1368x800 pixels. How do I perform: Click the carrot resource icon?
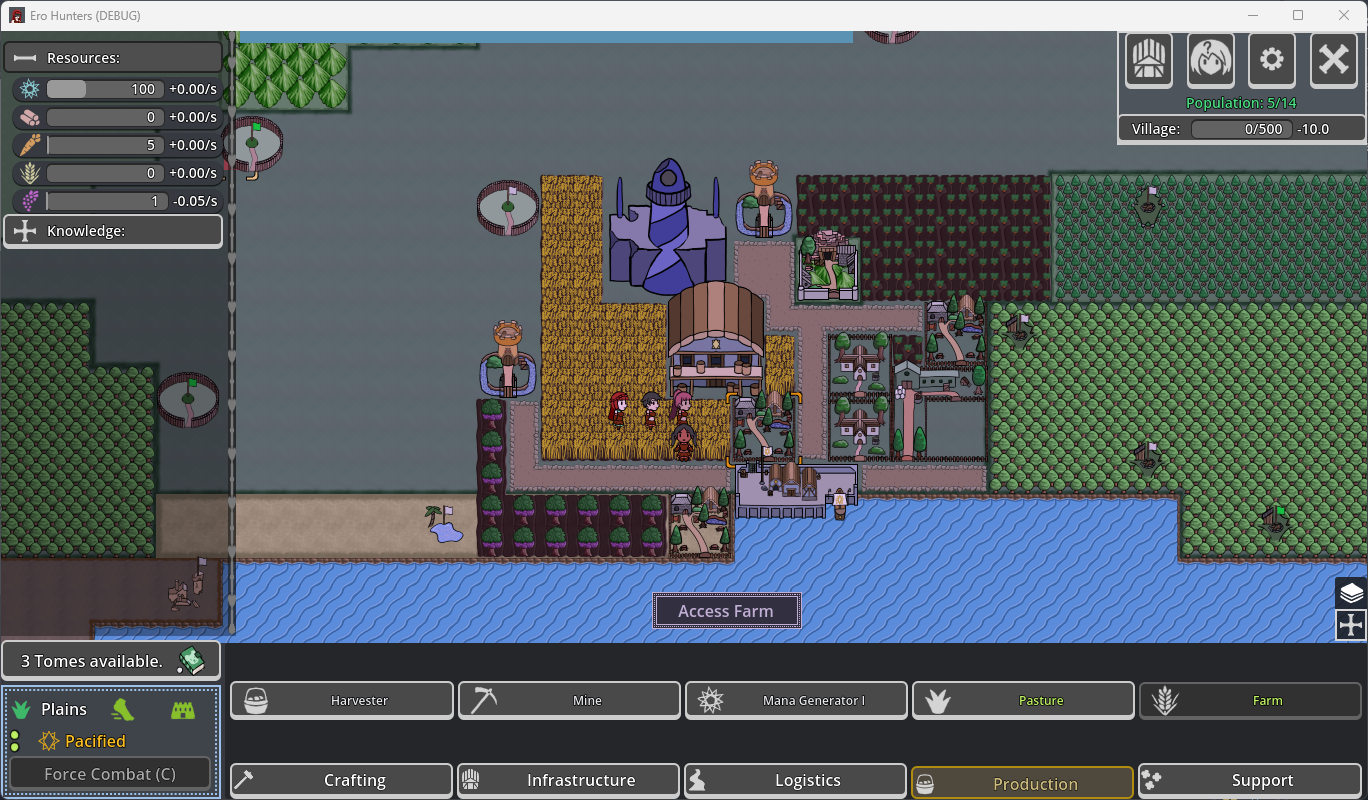[29, 145]
